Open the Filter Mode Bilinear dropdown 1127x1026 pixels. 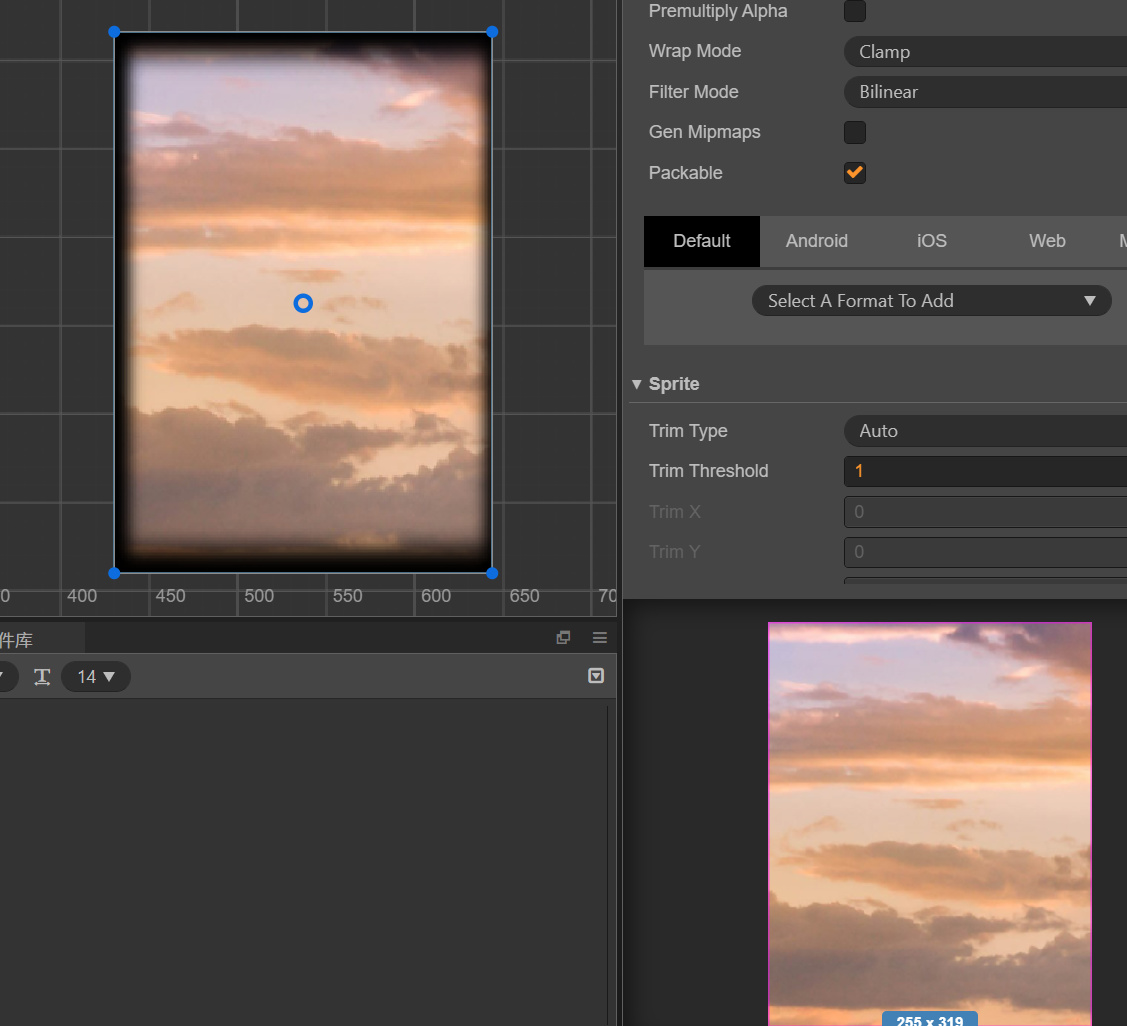985,92
